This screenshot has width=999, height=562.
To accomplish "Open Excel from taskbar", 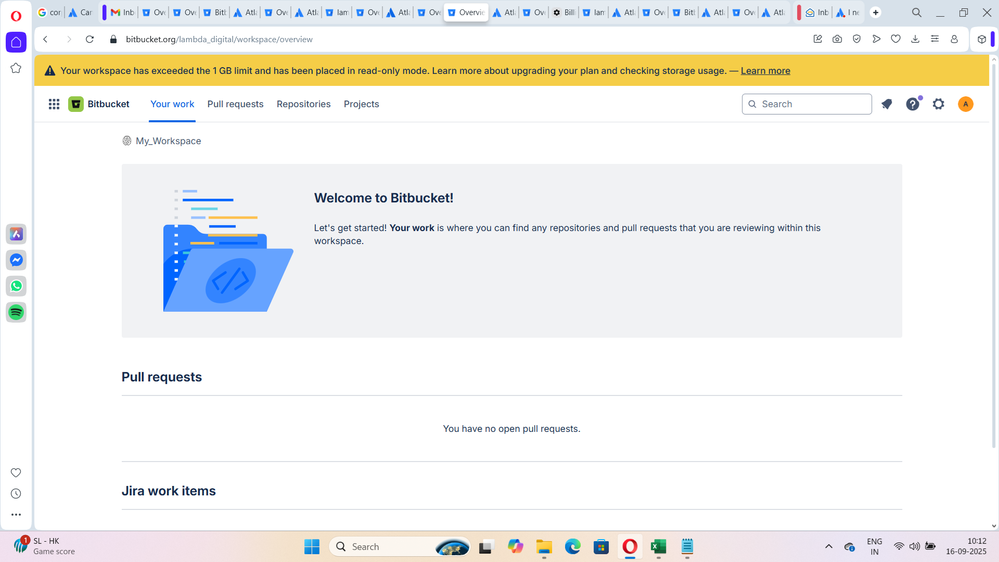I will (658, 547).
